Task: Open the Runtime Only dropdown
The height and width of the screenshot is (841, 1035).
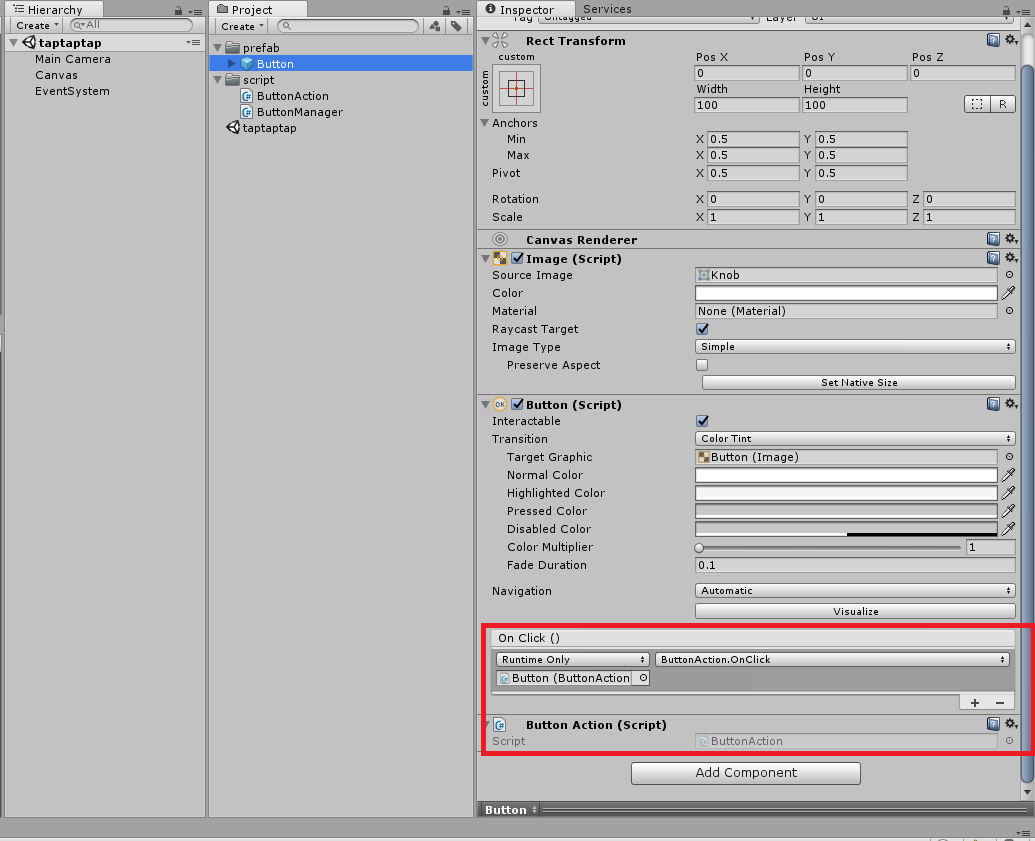Action: coord(573,660)
